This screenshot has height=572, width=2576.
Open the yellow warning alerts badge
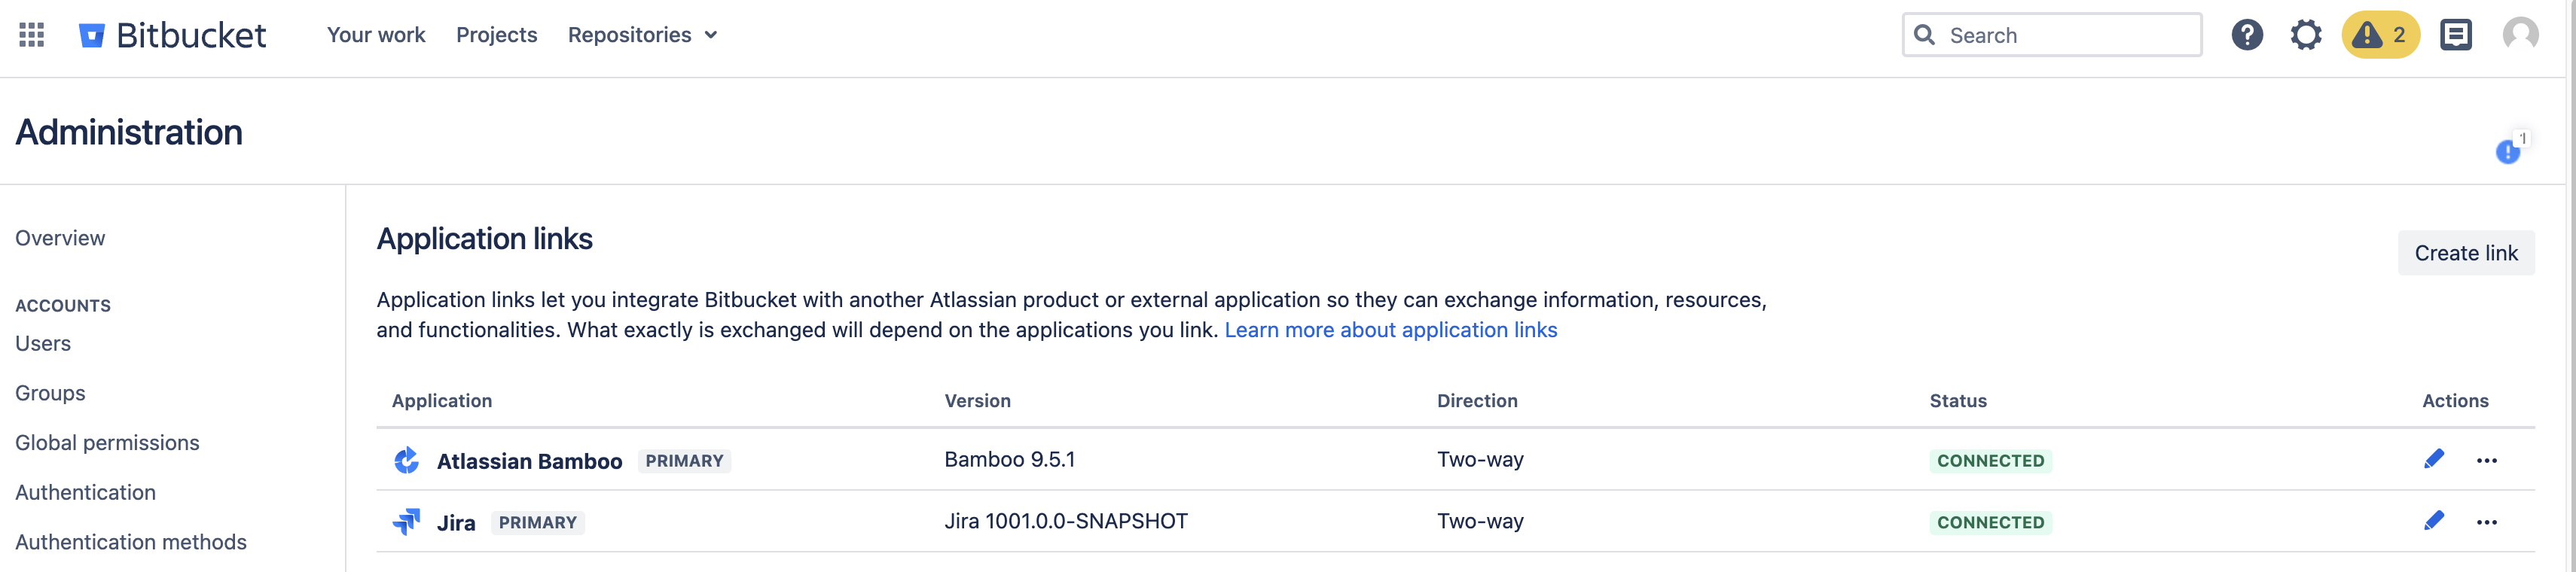(2380, 35)
